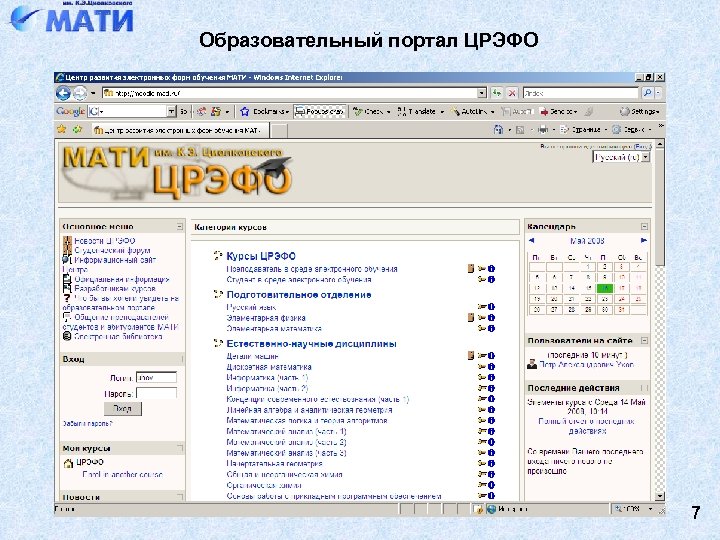720x540 pixels.
Task: Open the Студенческий форум menu item
Action: (x=112, y=250)
